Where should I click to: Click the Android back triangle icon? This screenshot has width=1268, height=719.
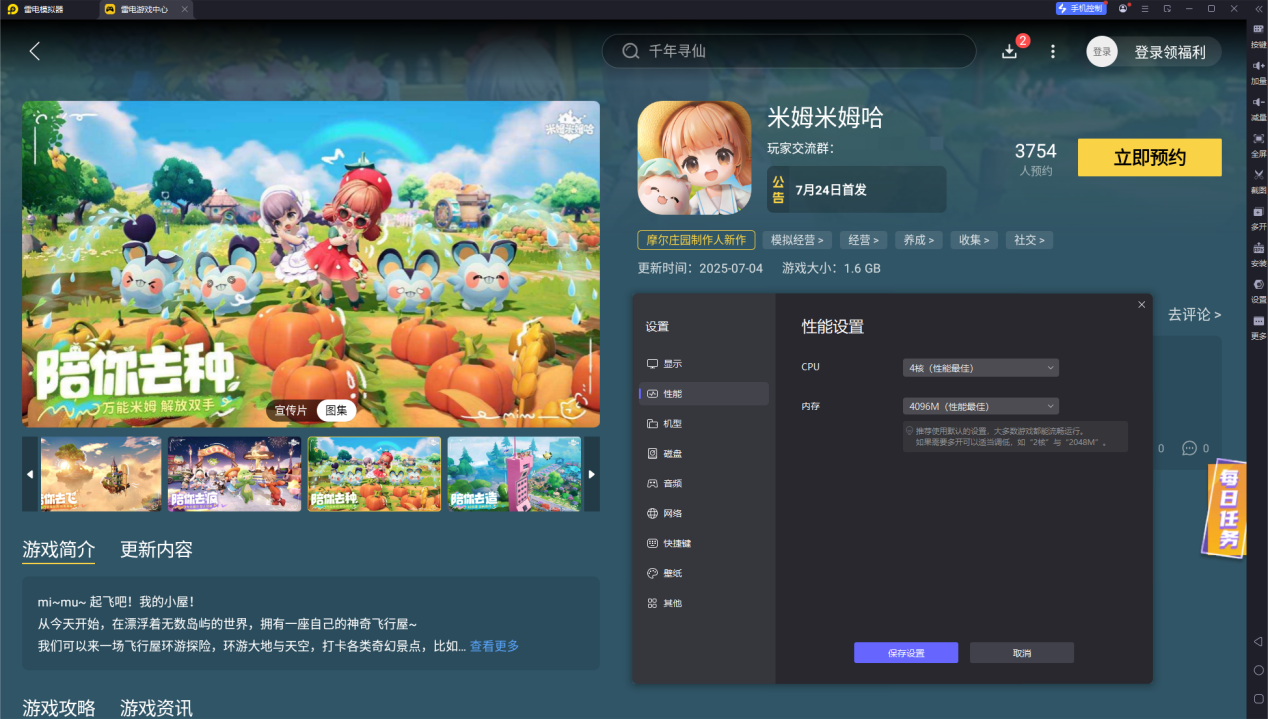click(x=1258, y=641)
